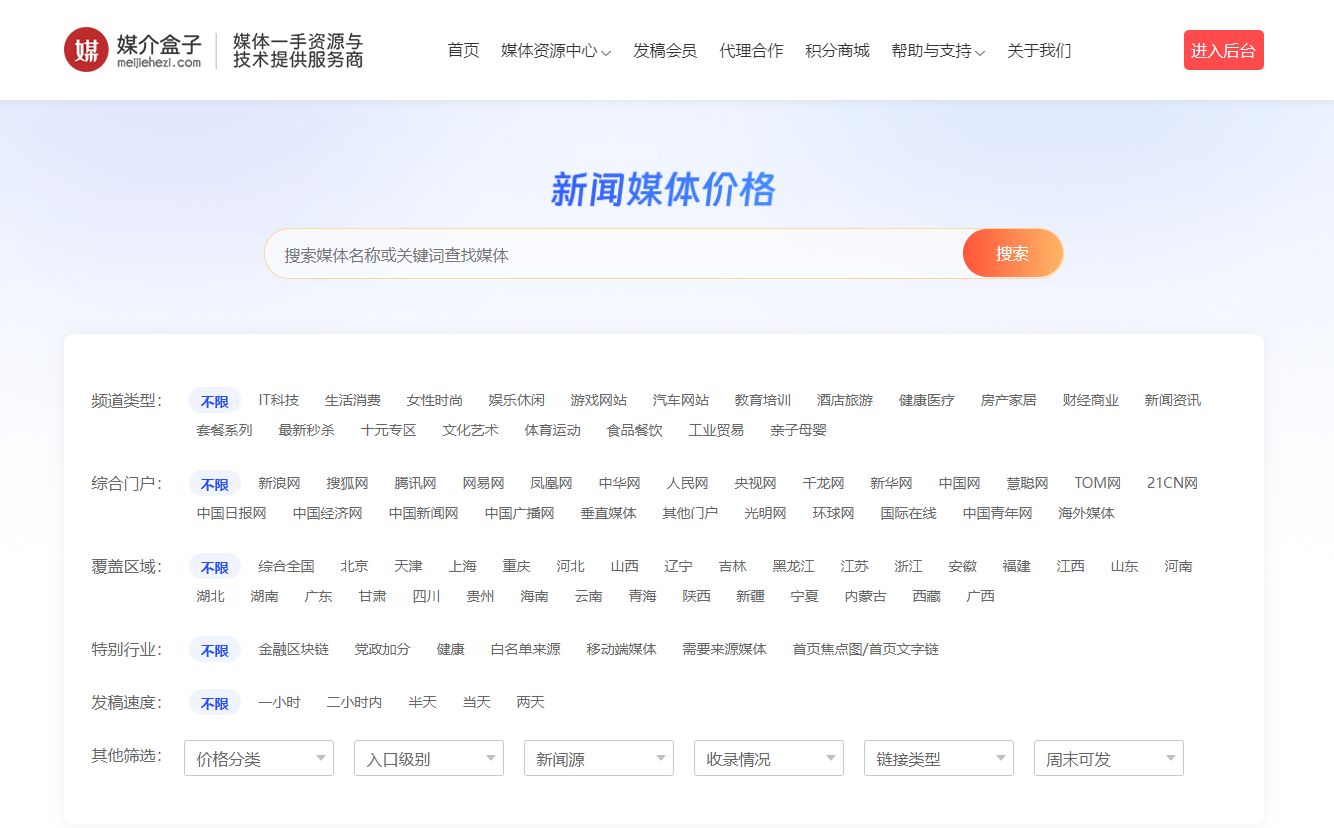This screenshot has width=1334, height=828.
Task: Filter channel by IT科技
Action: click(x=278, y=400)
